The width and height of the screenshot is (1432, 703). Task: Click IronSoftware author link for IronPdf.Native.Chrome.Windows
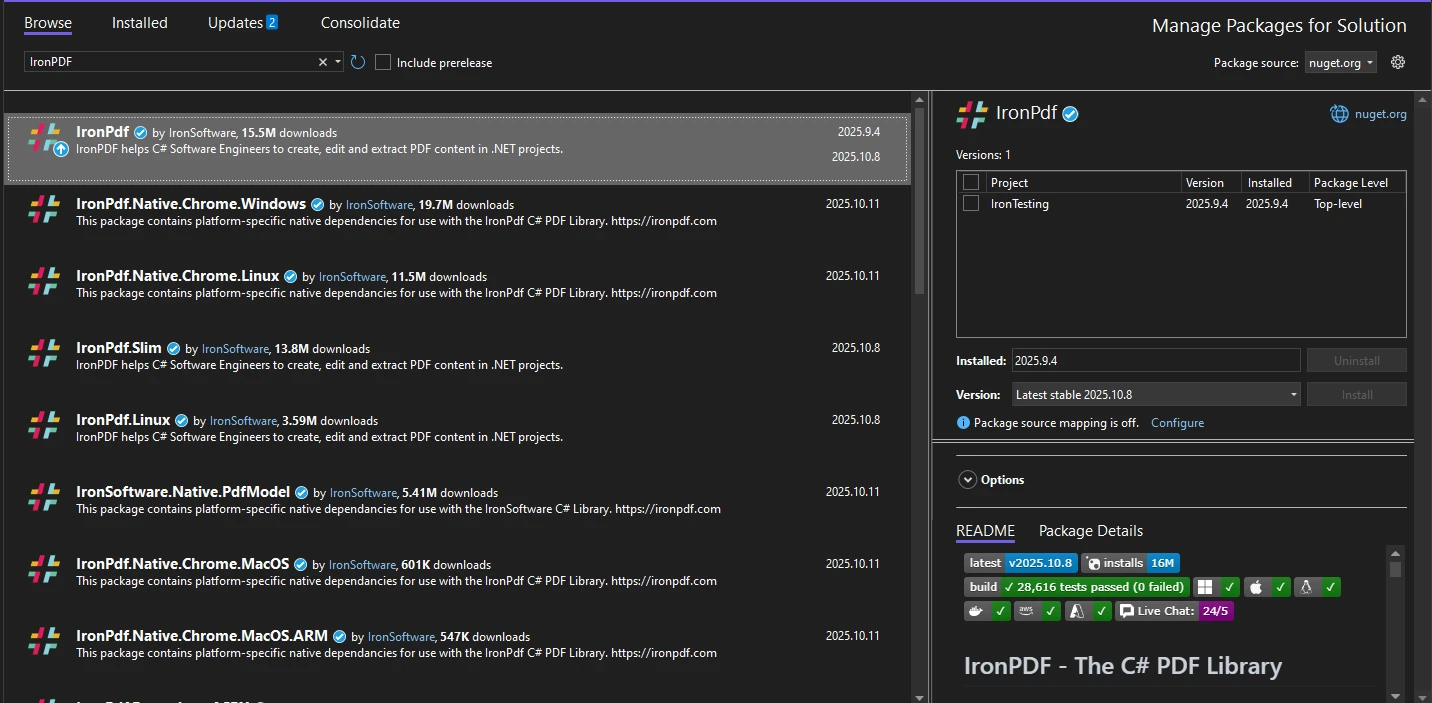(379, 205)
